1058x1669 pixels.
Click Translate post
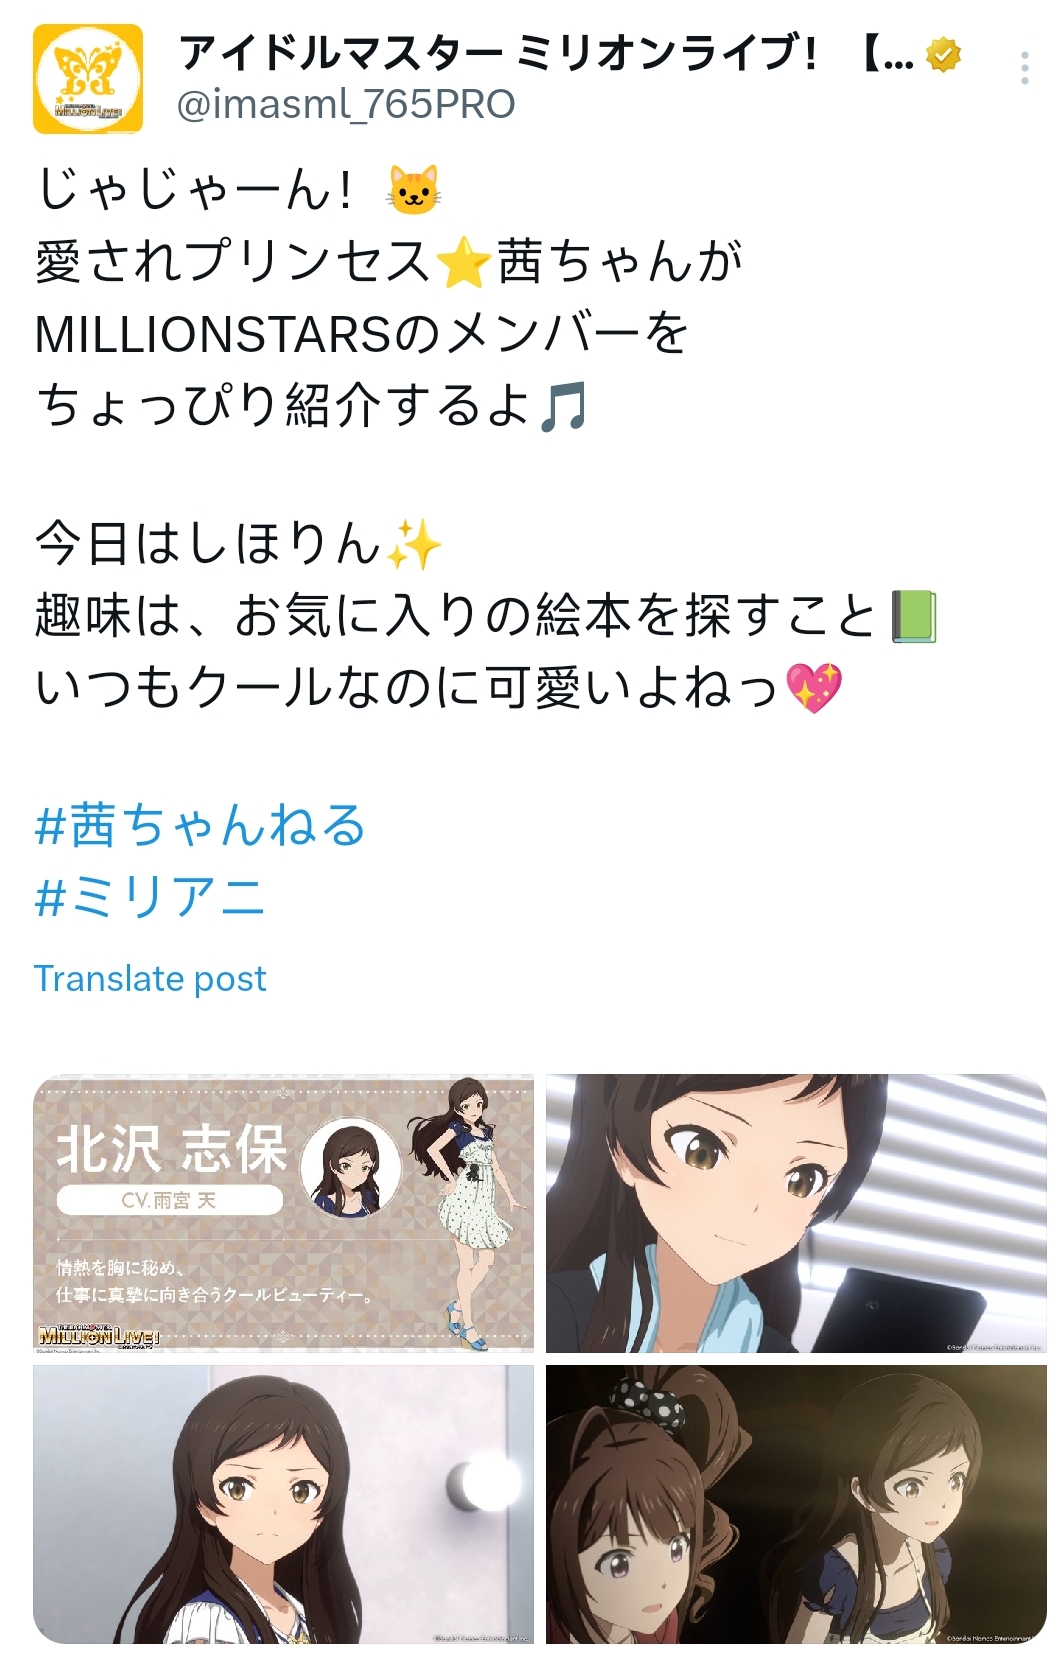pos(150,978)
